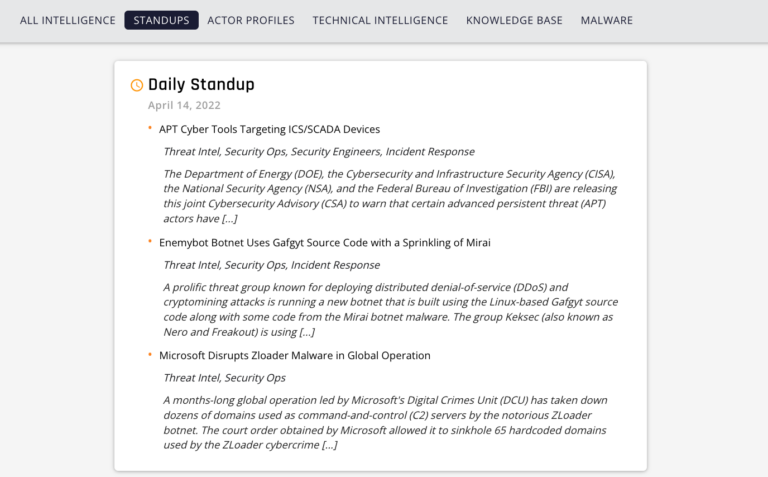Screen dimensions: 768x477
Task: Go to the Technical Intelligence tab
Action: coord(380,21)
